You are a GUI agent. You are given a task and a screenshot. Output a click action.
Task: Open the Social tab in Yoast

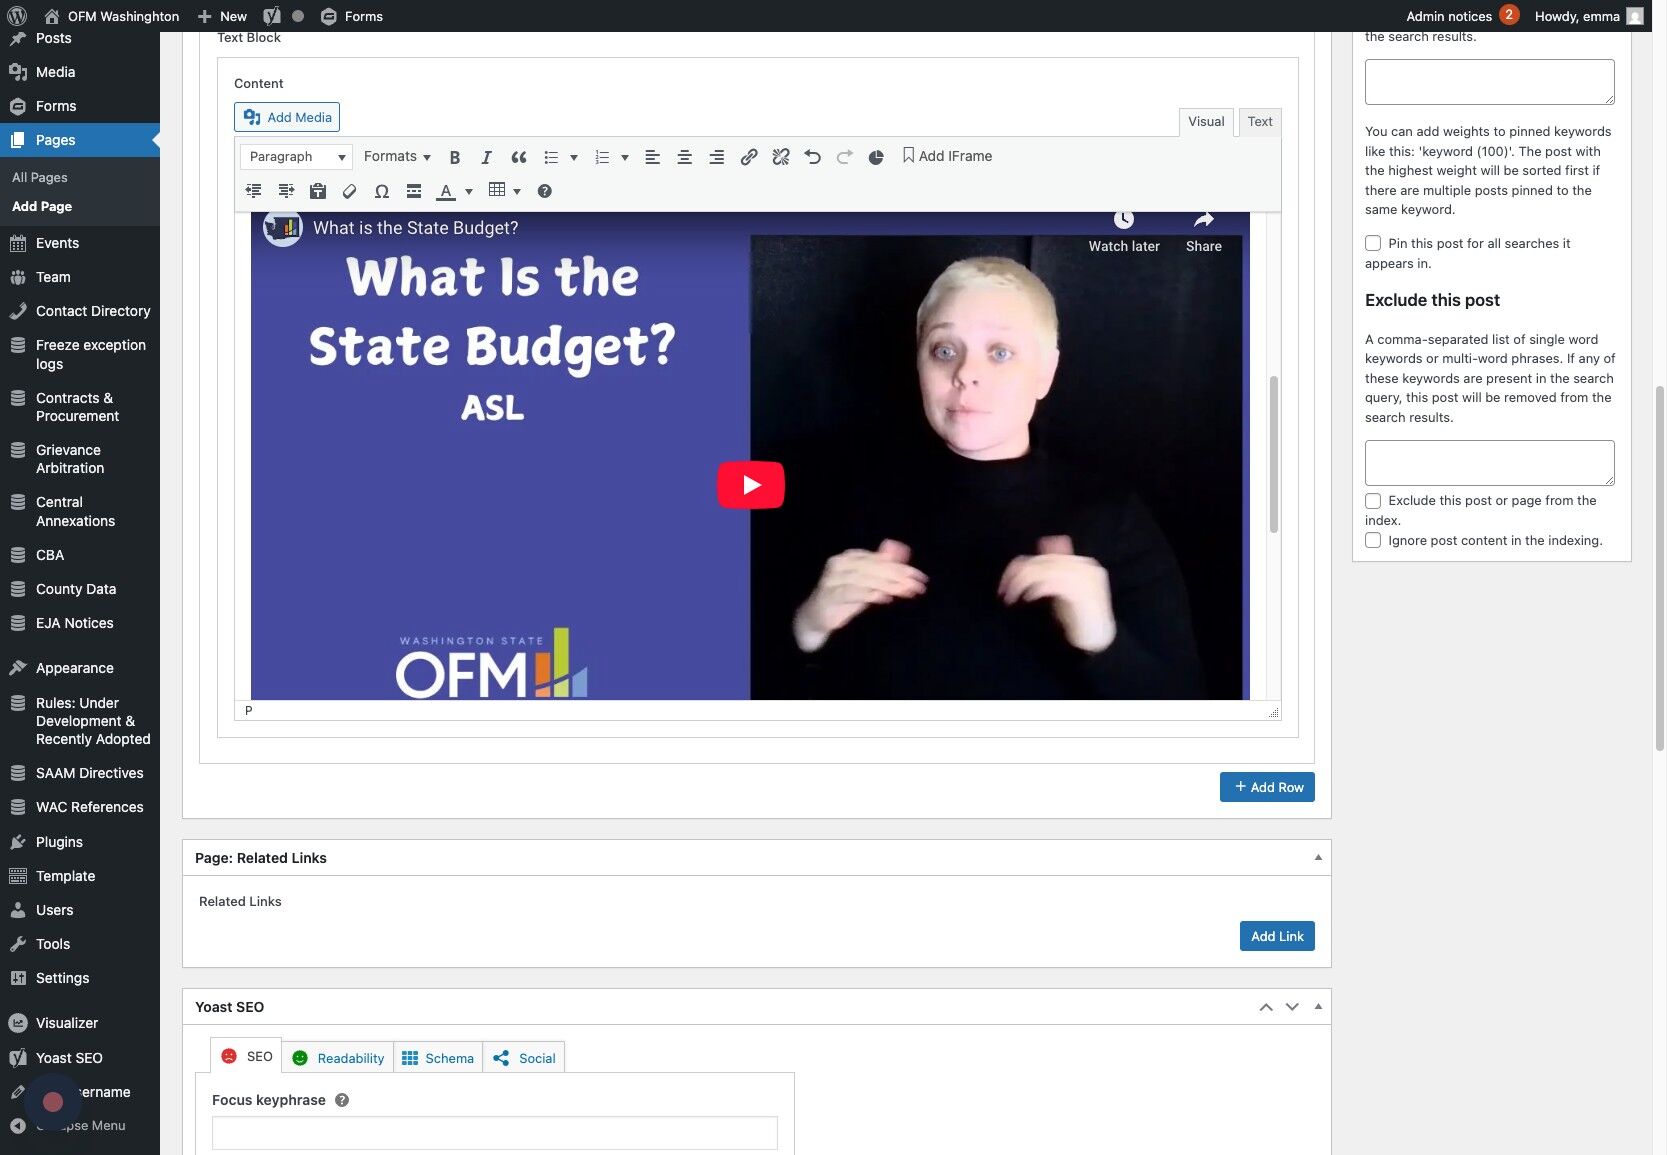[524, 1058]
